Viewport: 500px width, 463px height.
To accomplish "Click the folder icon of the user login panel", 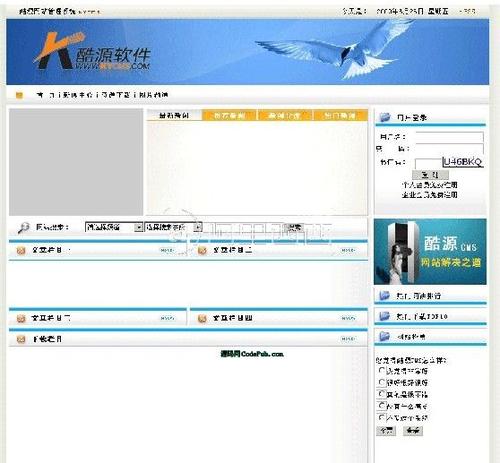I will (x=385, y=117).
